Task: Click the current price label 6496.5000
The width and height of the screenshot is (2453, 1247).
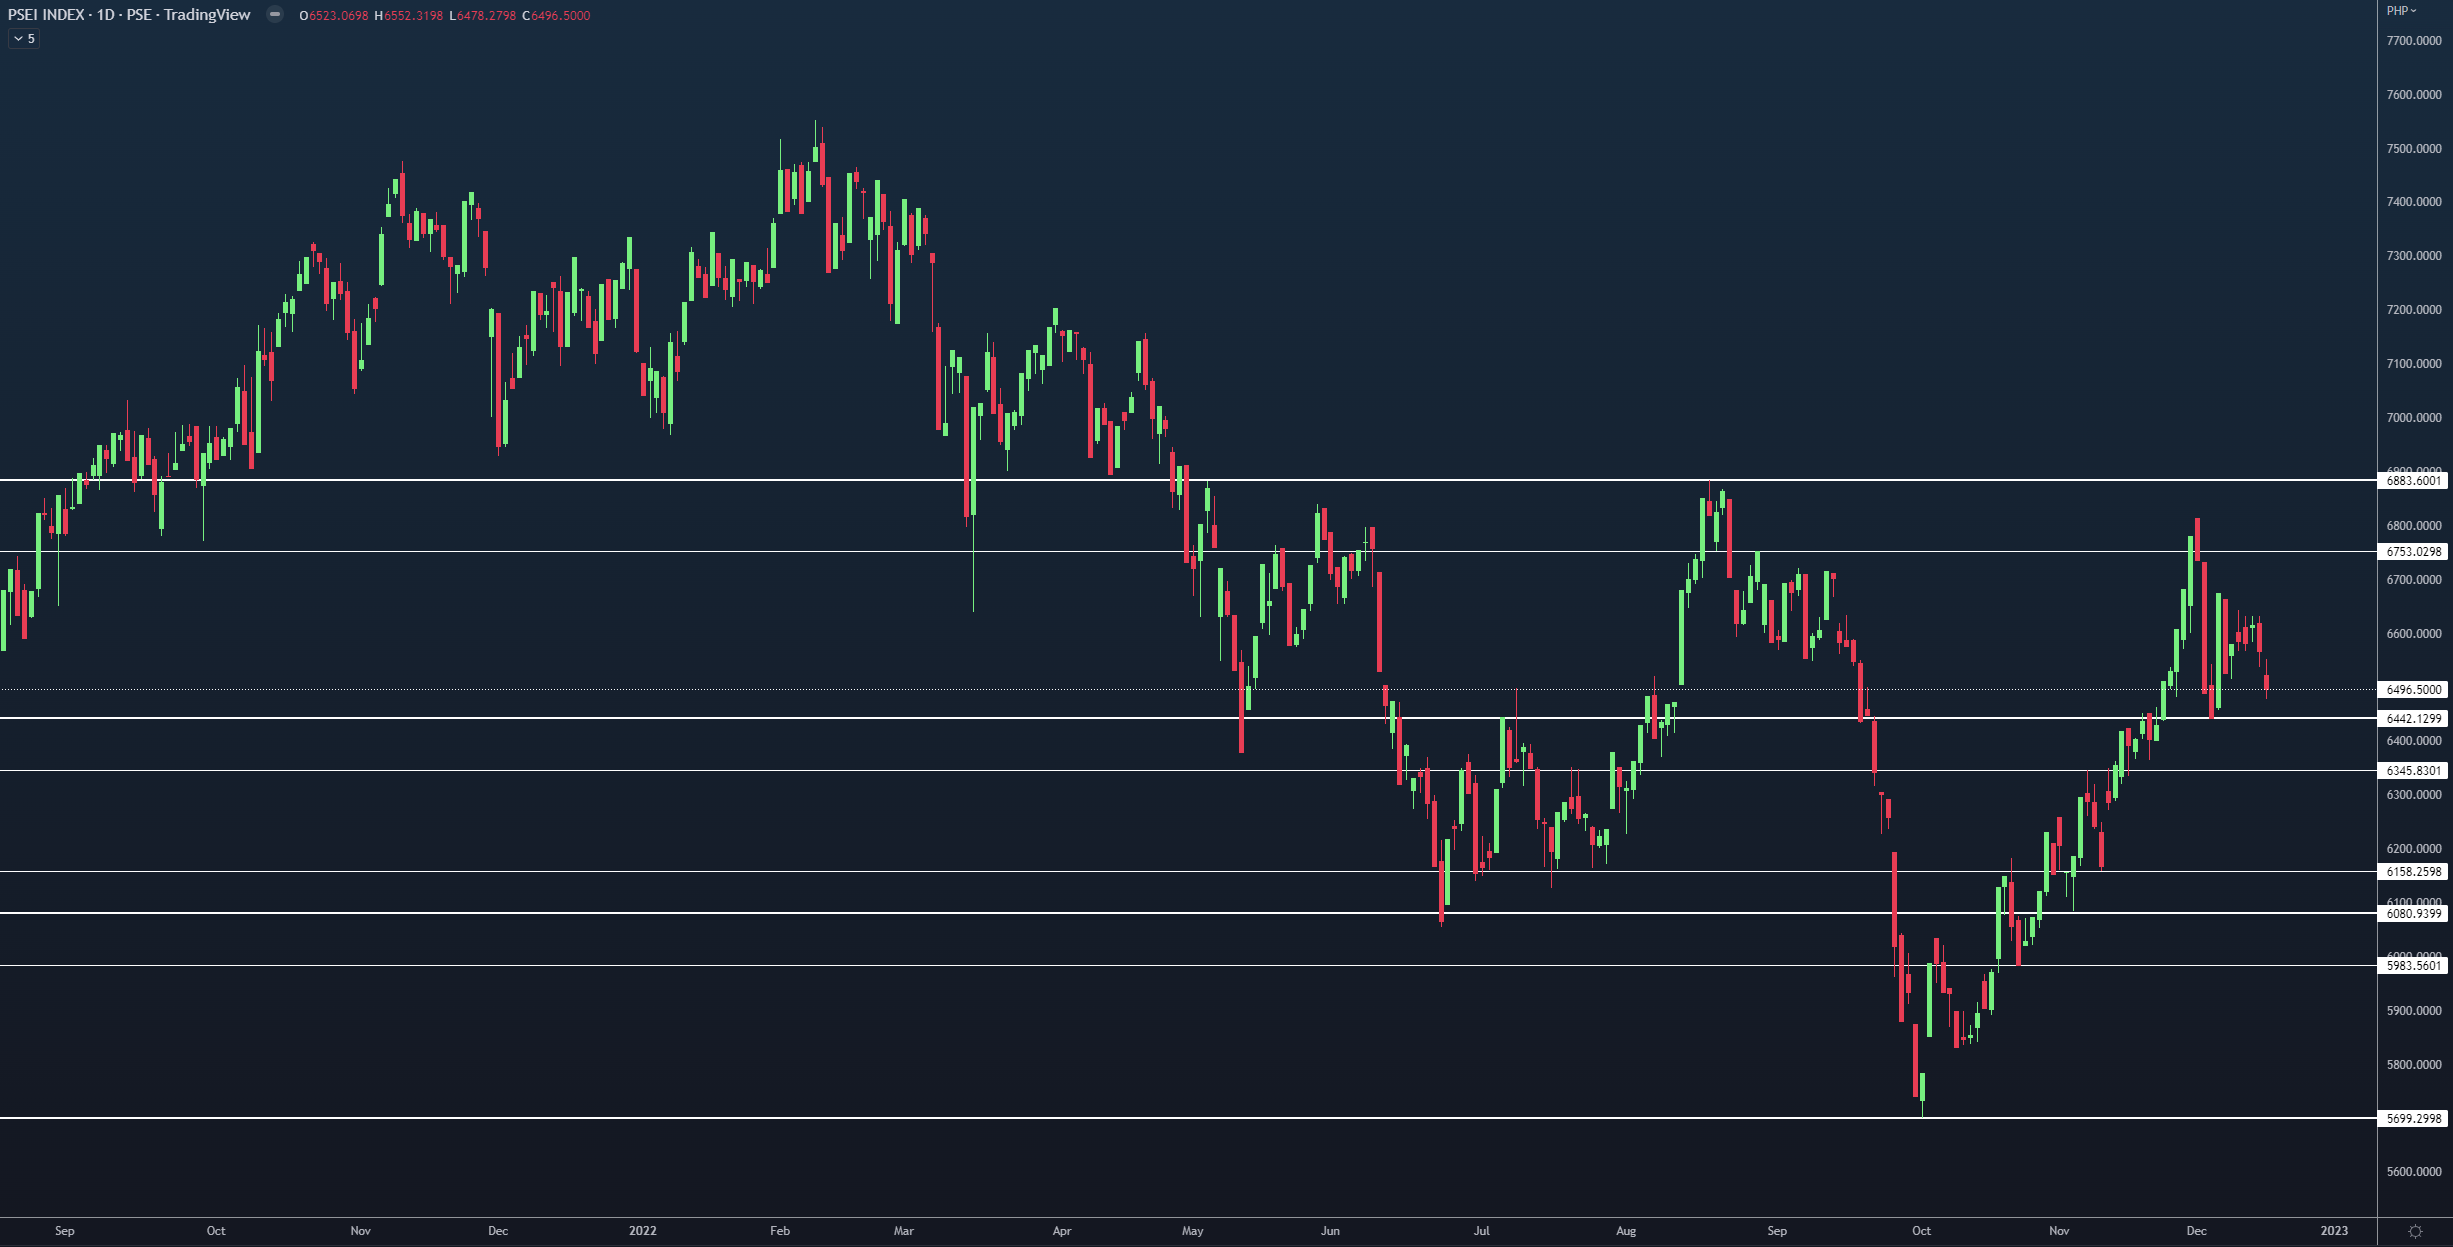Action: point(2413,690)
